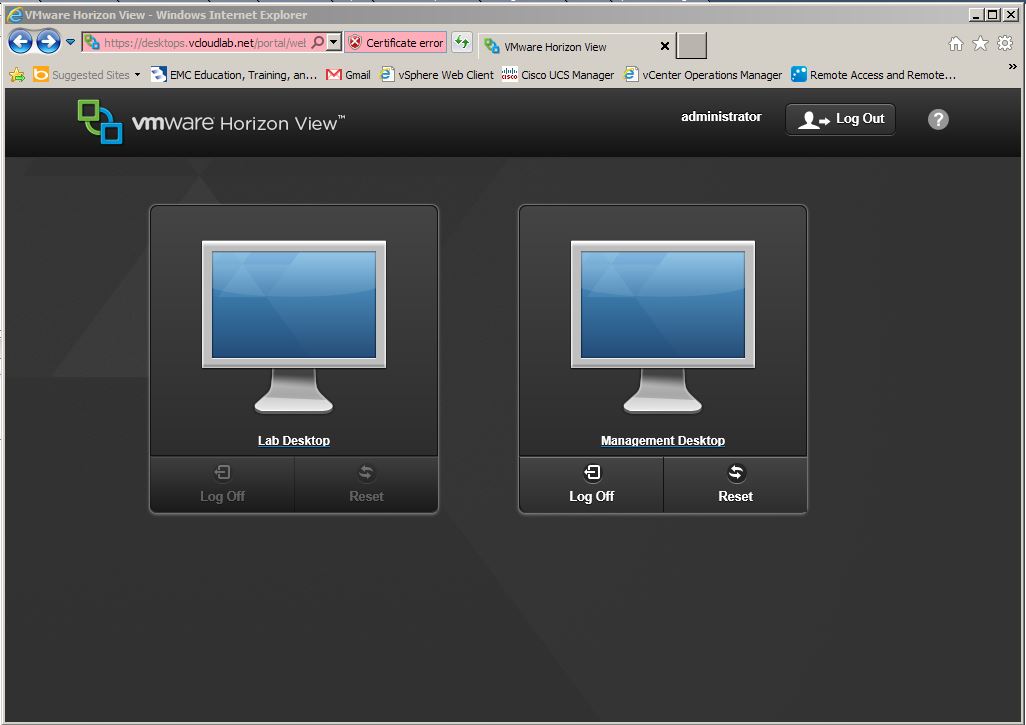Expand the address bar autocomplete dropdown
1026x725 pixels.
[x=334, y=43]
